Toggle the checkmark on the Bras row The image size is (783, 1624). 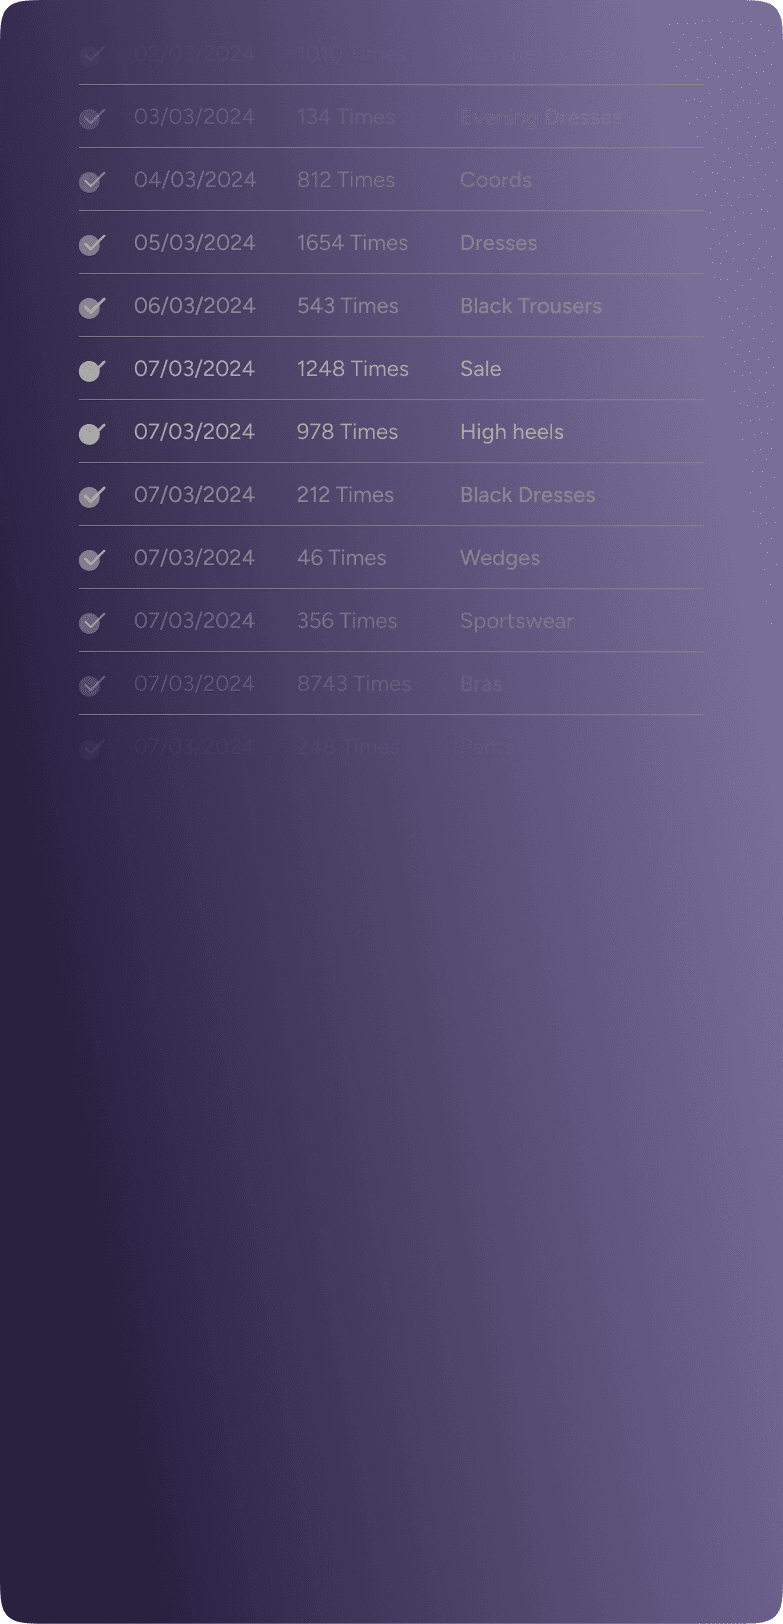[x=92, y=684]
